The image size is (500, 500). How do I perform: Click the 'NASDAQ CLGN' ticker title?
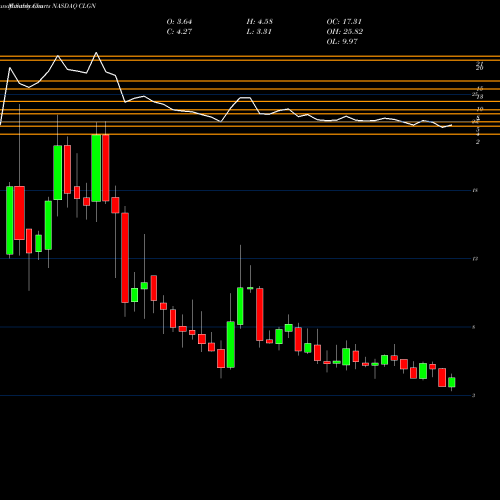(x=73, y=6)
